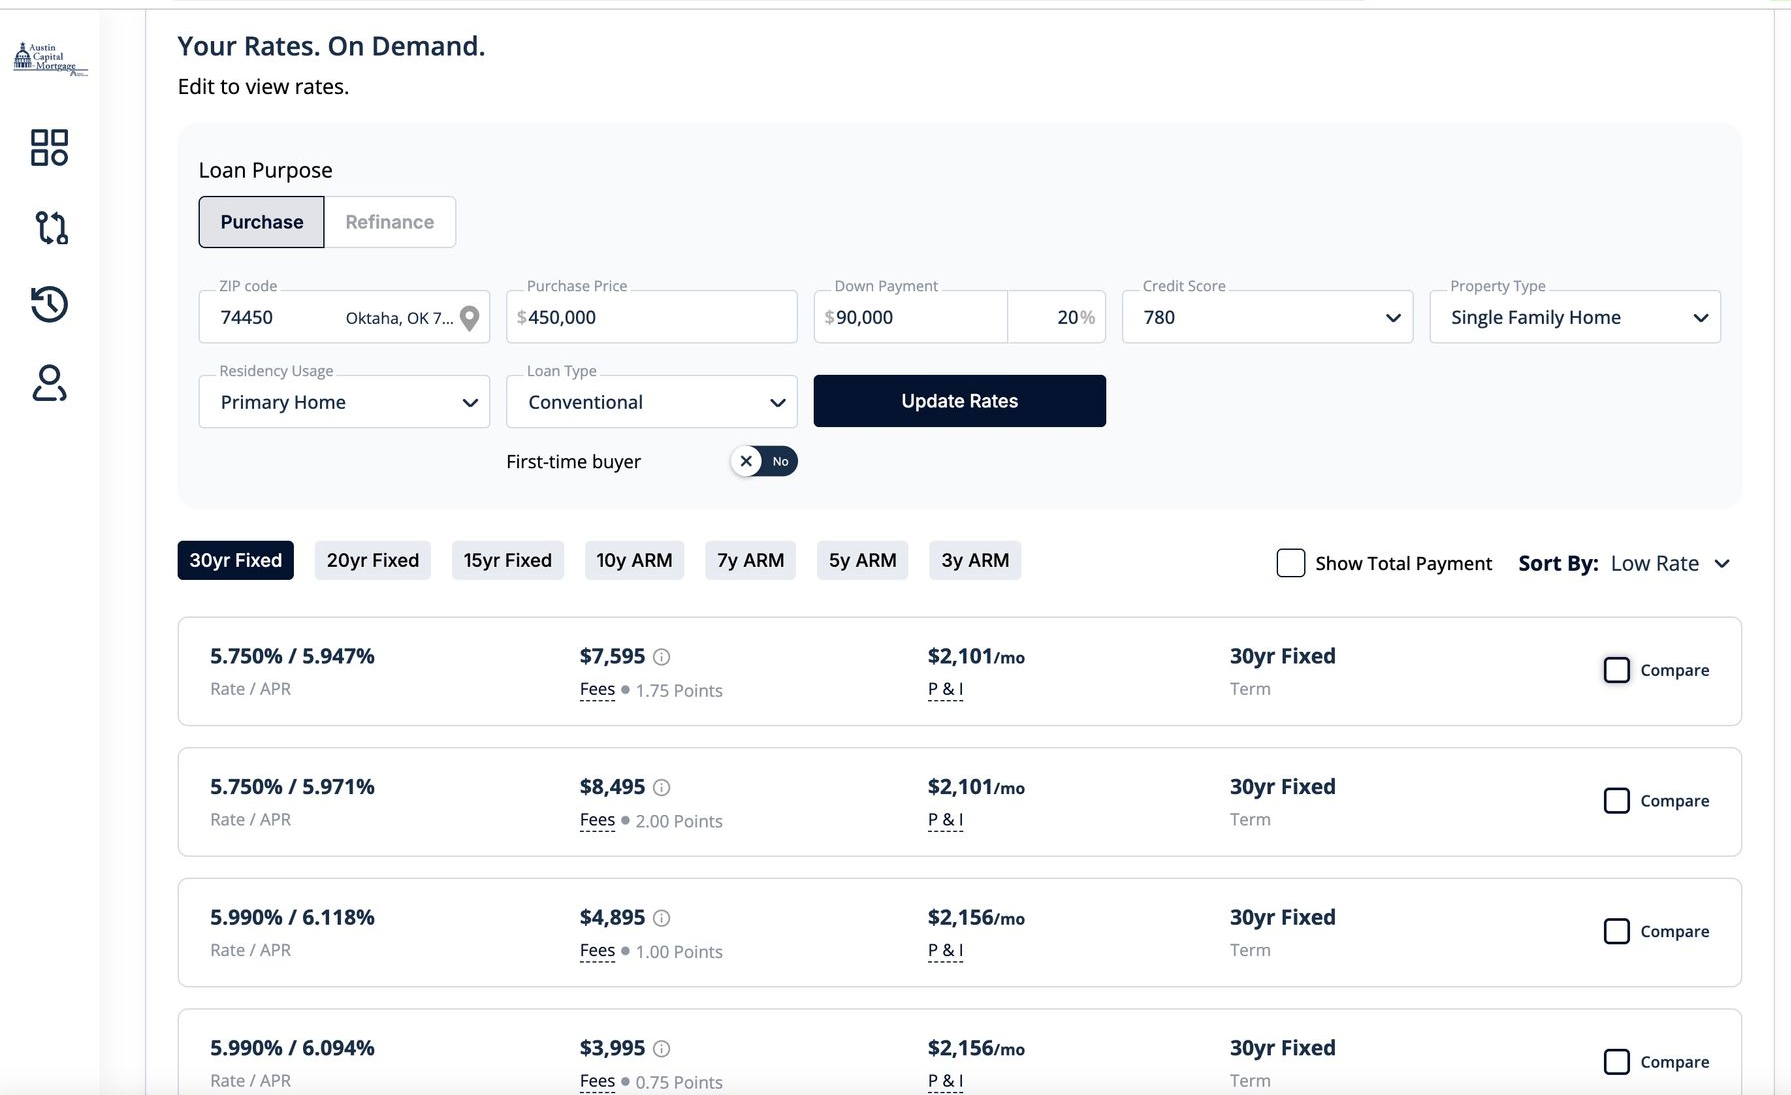Open the user profile sidebar icon
1791x1095 pixels.
click(x=49, y=383)
